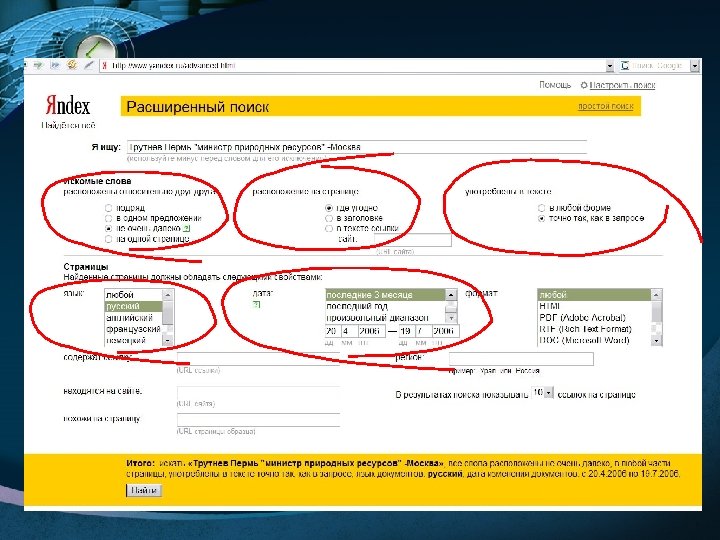This screenshot has height=540, width=720.
Task: Click the start month field showing 4
Action: (349, 331)
